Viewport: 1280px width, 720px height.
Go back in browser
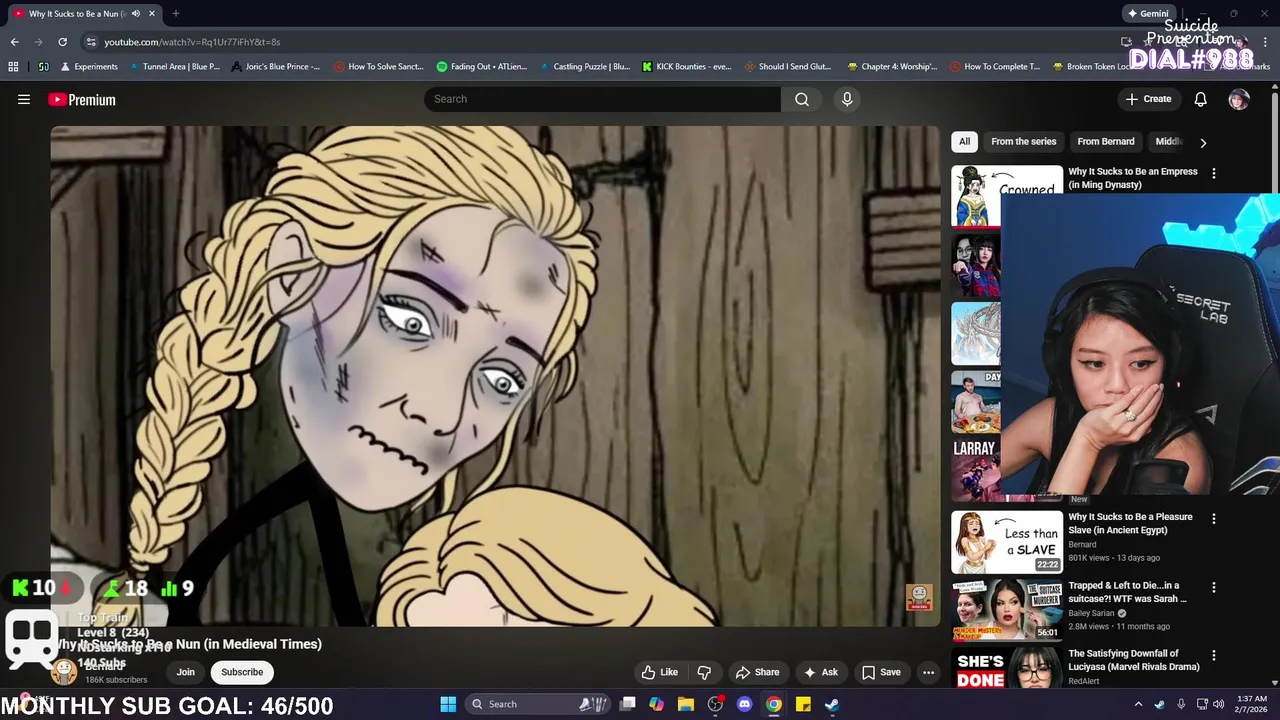(x=14, y=42)
